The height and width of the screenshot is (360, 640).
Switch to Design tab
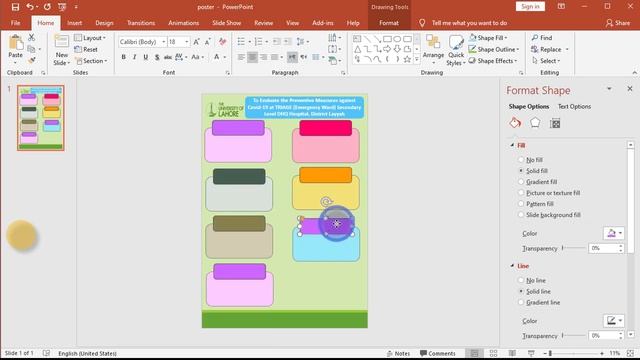(x=104, y=23)
